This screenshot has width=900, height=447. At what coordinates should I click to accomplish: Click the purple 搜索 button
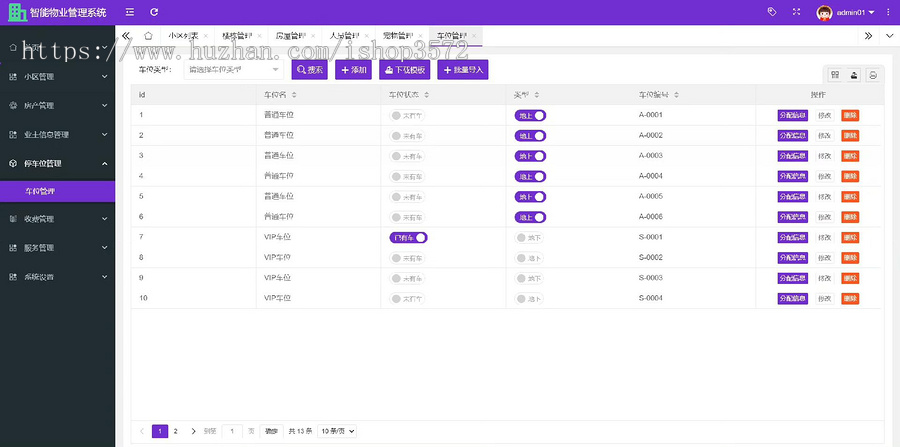(x=309, y=70)
